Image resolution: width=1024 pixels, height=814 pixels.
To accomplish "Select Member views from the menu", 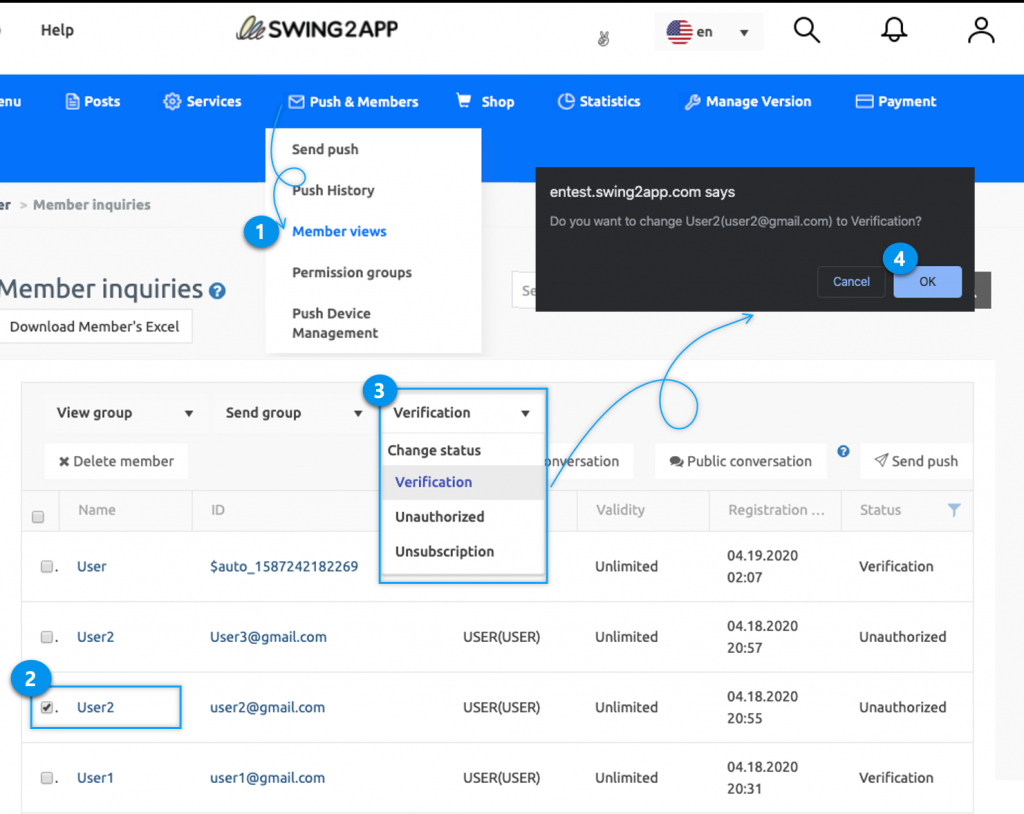I will (339, 231).
